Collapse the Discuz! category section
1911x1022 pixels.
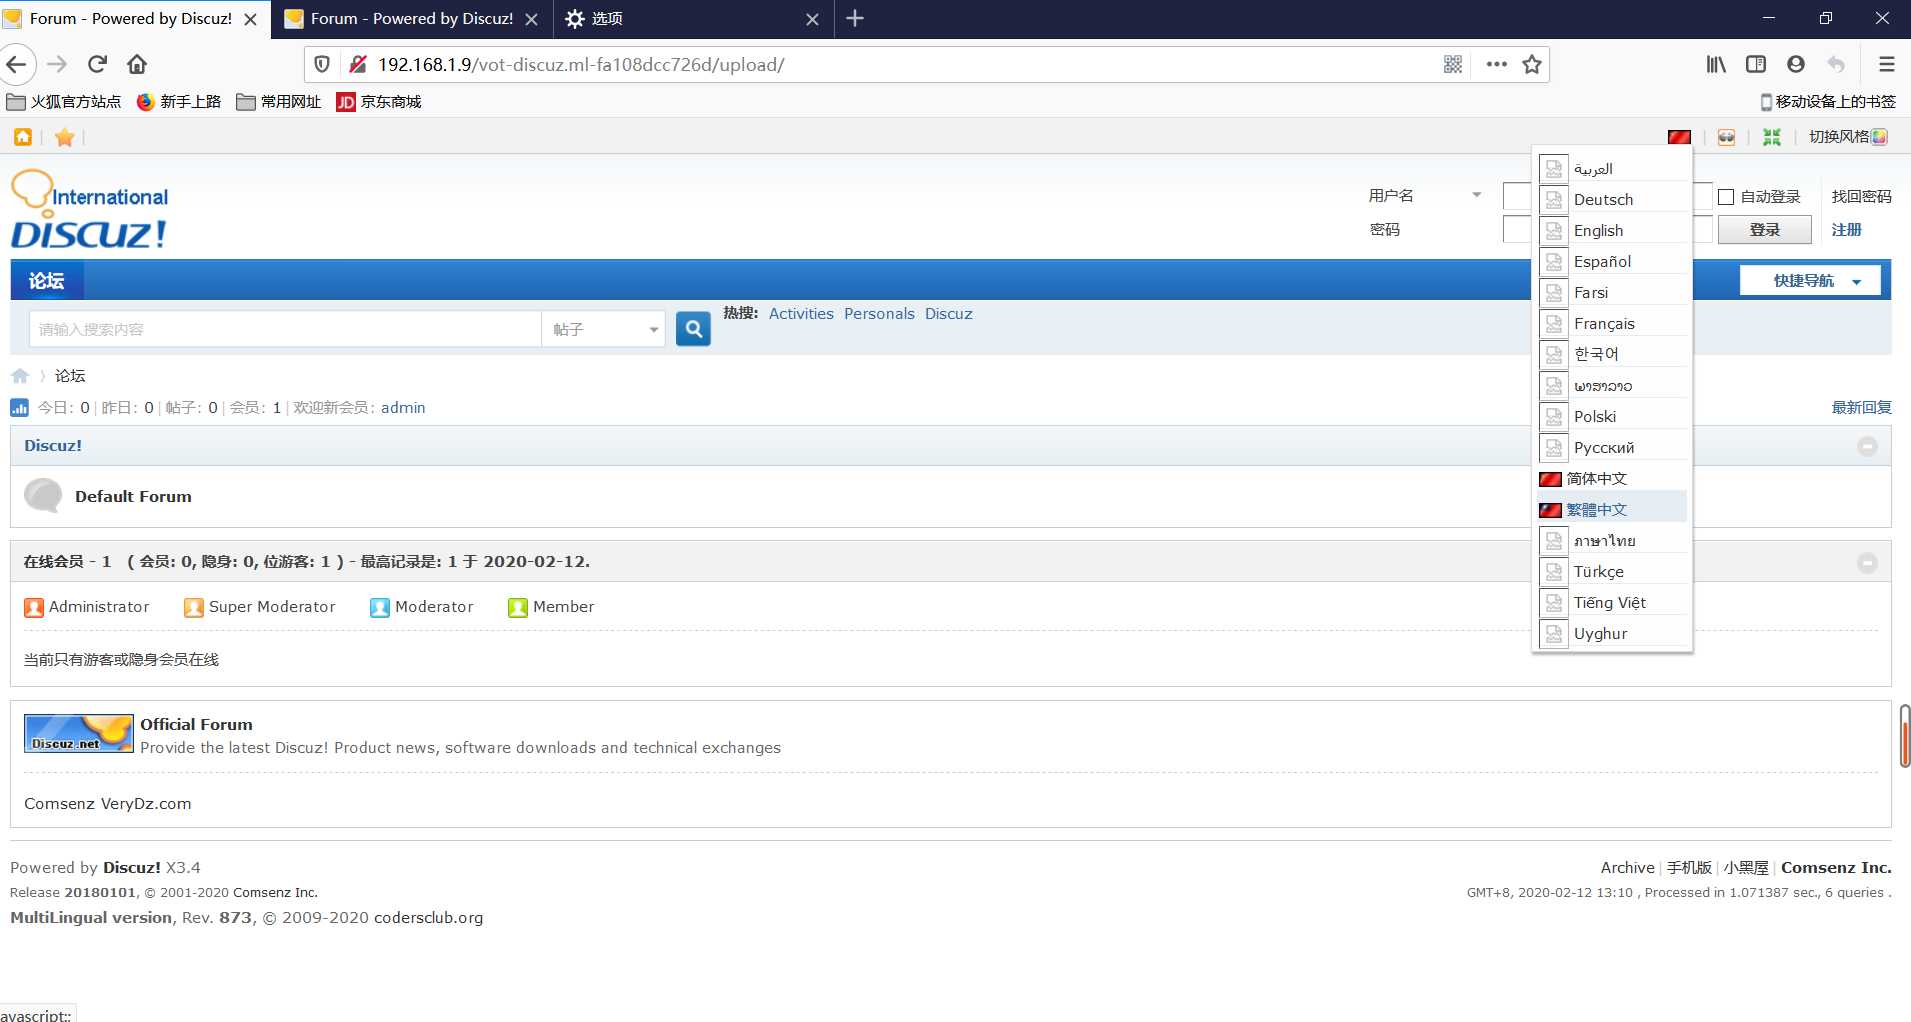[1867, 446]
